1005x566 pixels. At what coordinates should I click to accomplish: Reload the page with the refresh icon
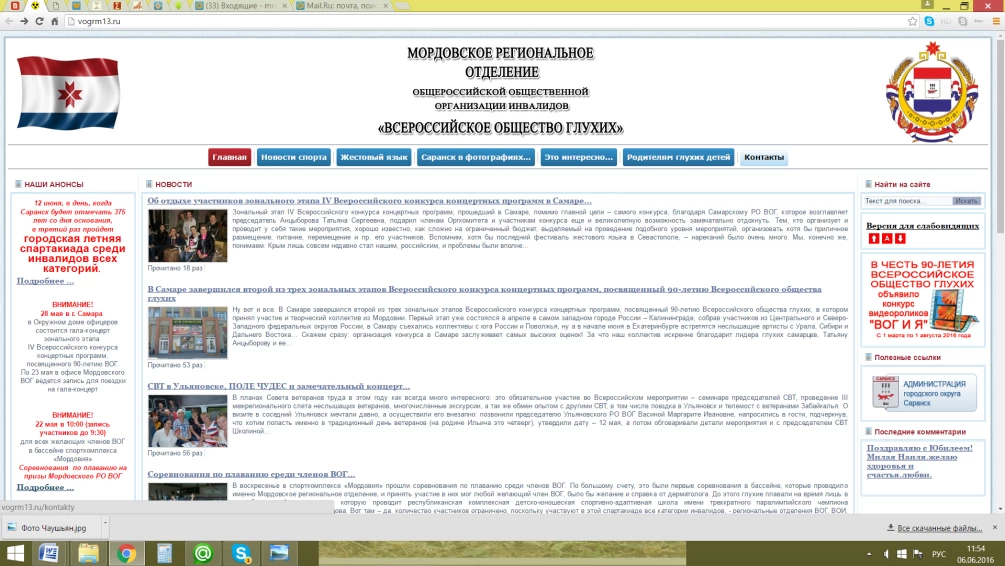pyautogui.click(x=39, y=21)
